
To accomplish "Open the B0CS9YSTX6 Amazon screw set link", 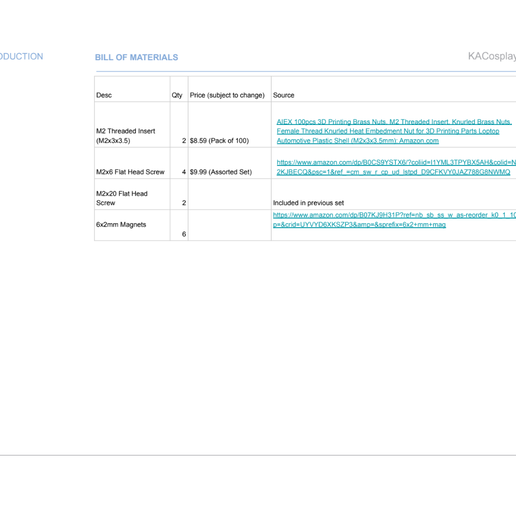I will click(396, 167).
